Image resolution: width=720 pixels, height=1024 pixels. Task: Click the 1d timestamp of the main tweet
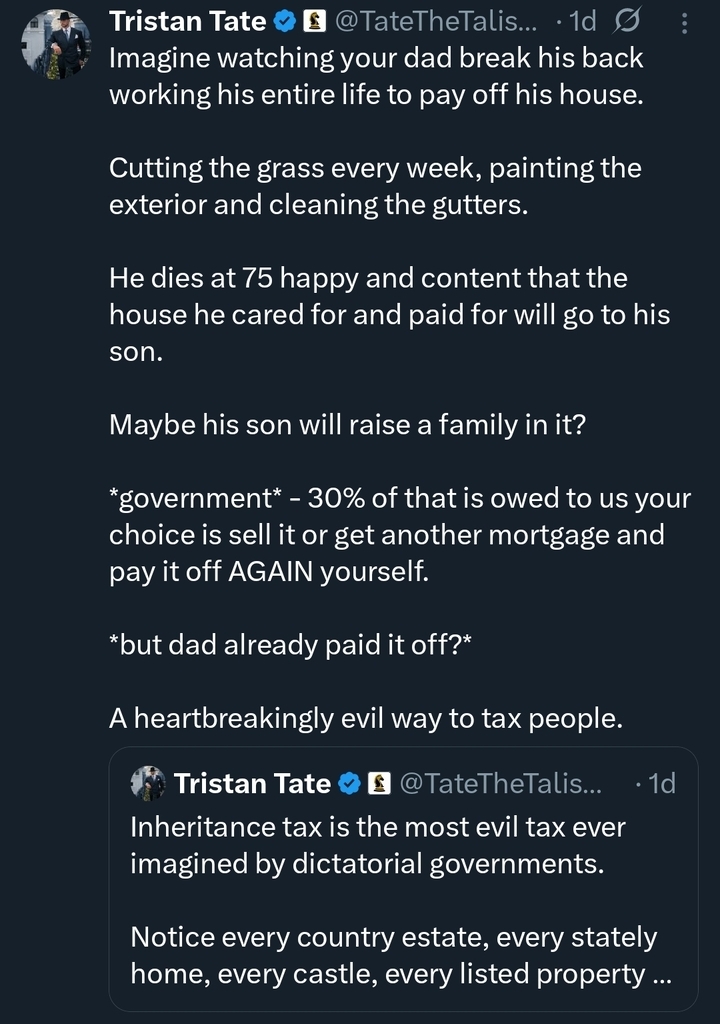581,20
